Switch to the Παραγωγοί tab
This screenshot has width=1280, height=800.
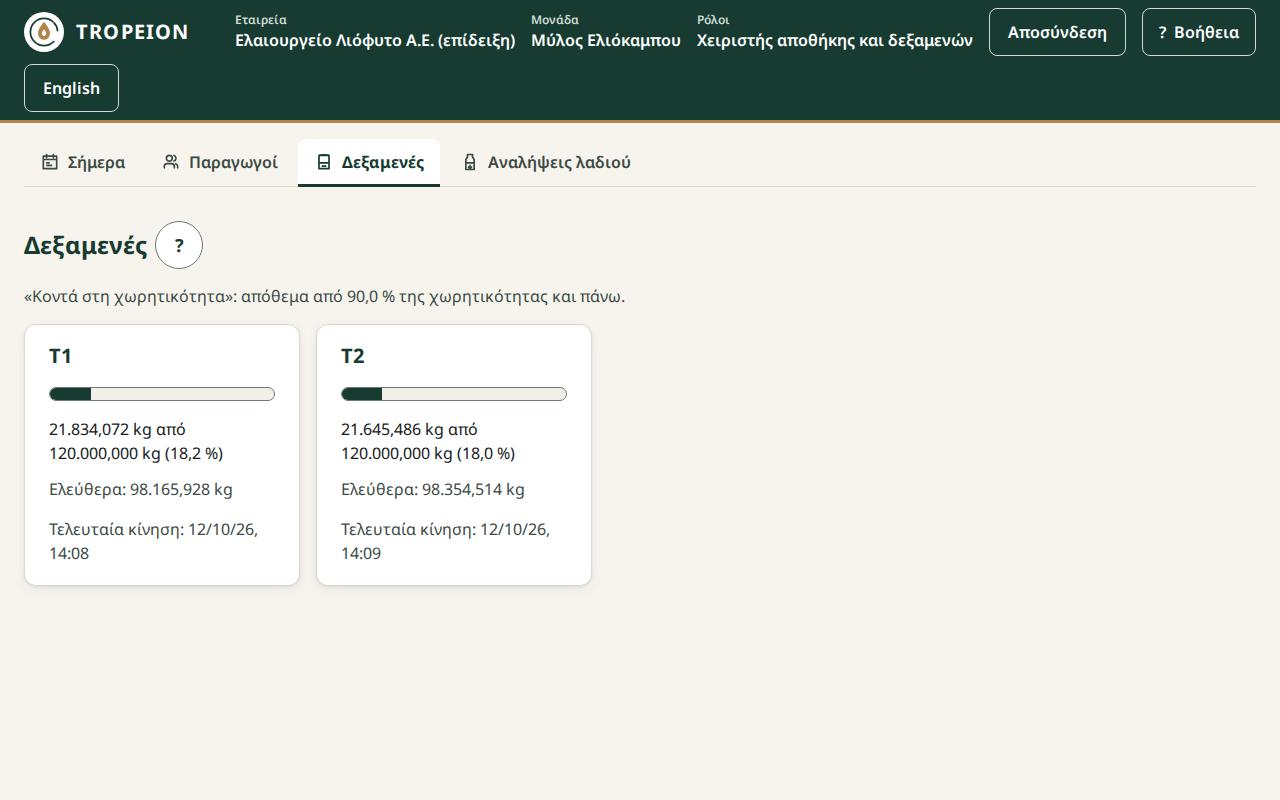pyautogui.click(x=220, y=162)
